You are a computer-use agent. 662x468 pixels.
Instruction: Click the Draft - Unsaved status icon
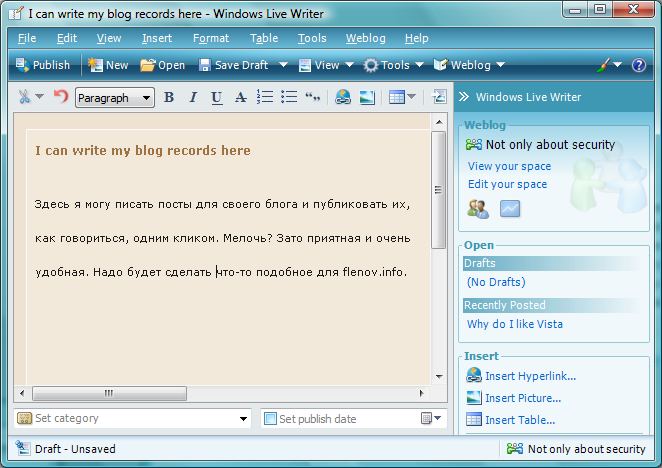(x=22, y=448)
